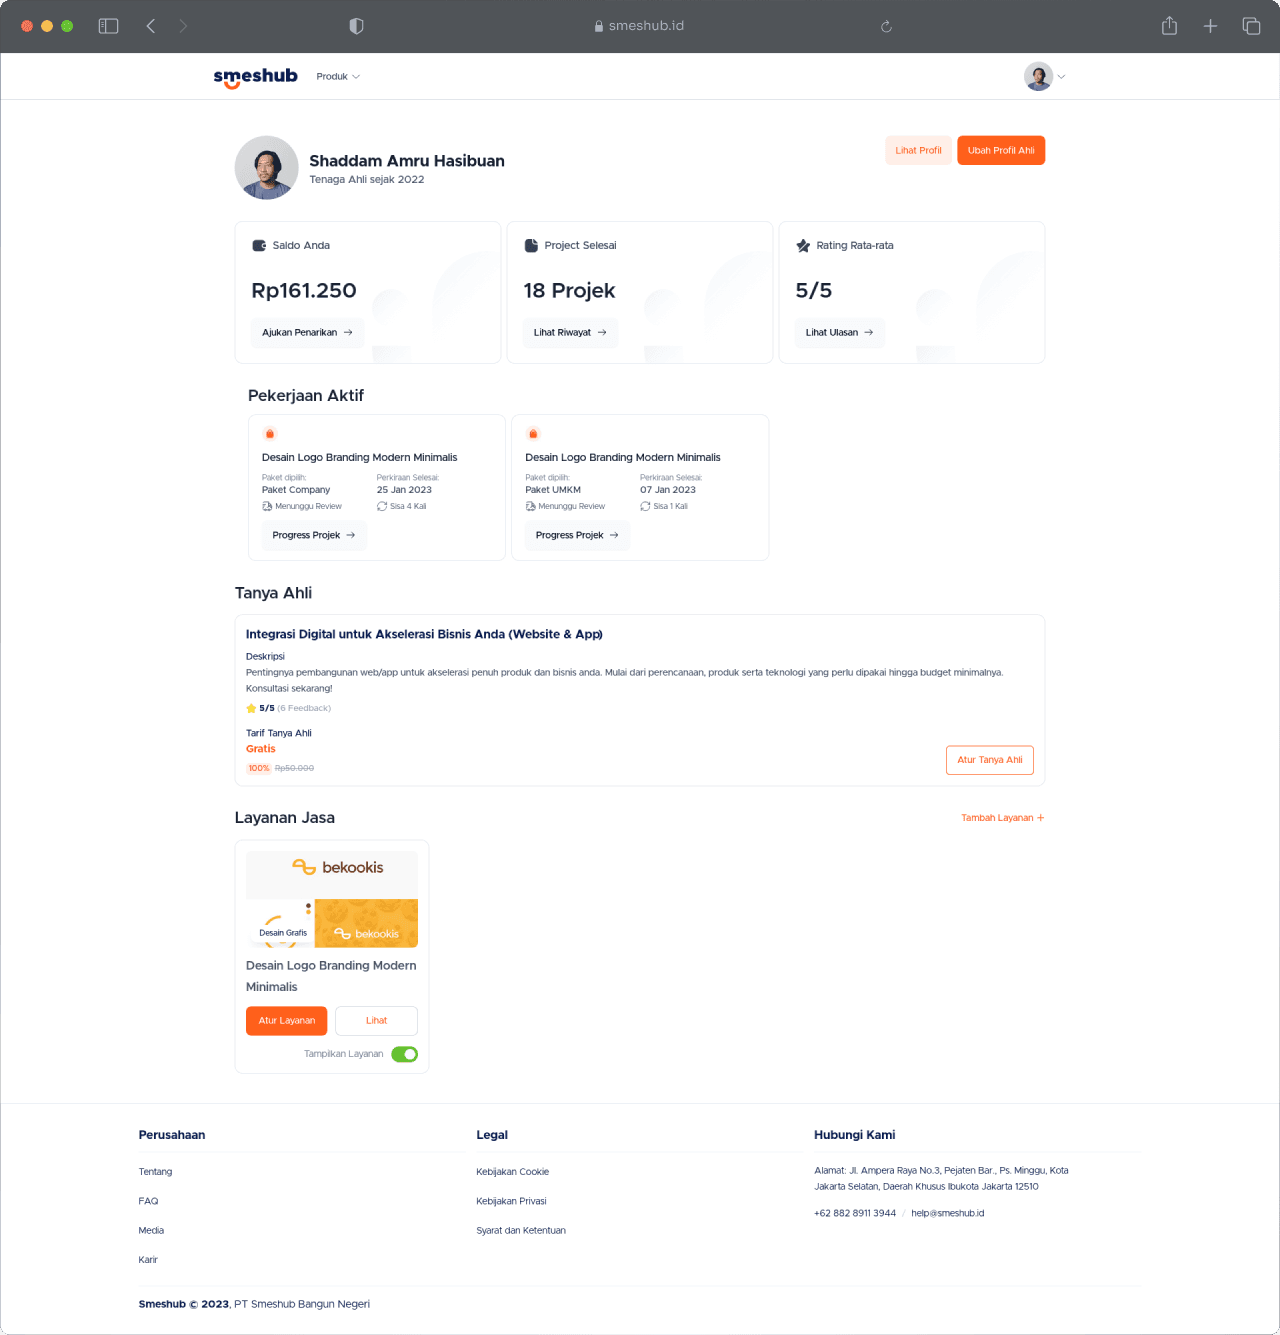
Task: Select the Kebijakan Privasi footer link
Action: [x=511, y=1200]
